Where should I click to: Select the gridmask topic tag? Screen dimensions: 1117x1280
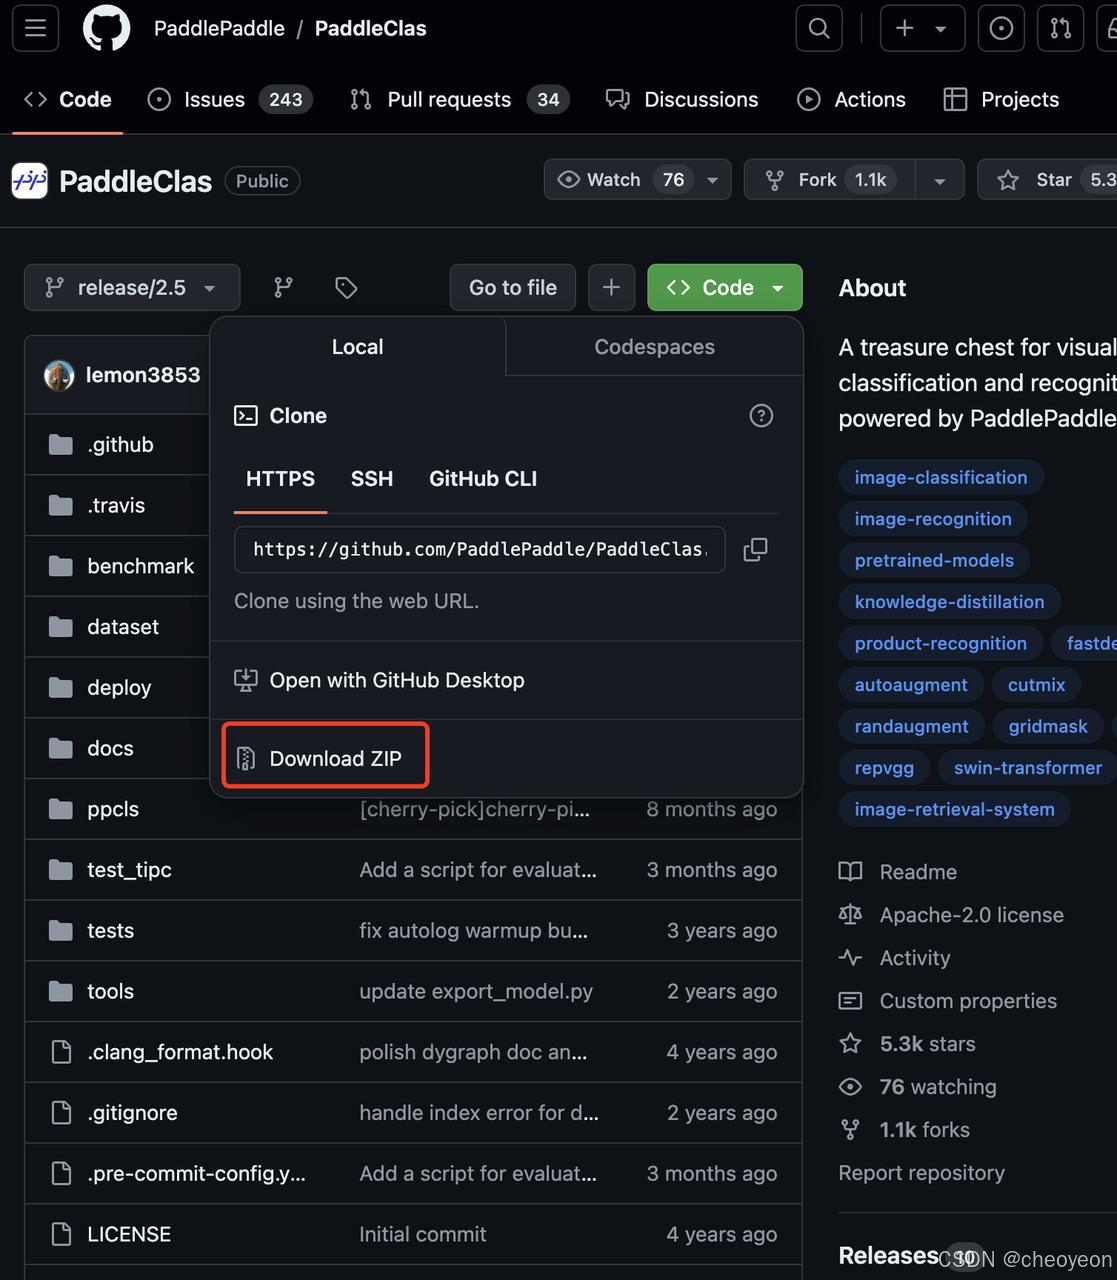tap(1048, 726)
